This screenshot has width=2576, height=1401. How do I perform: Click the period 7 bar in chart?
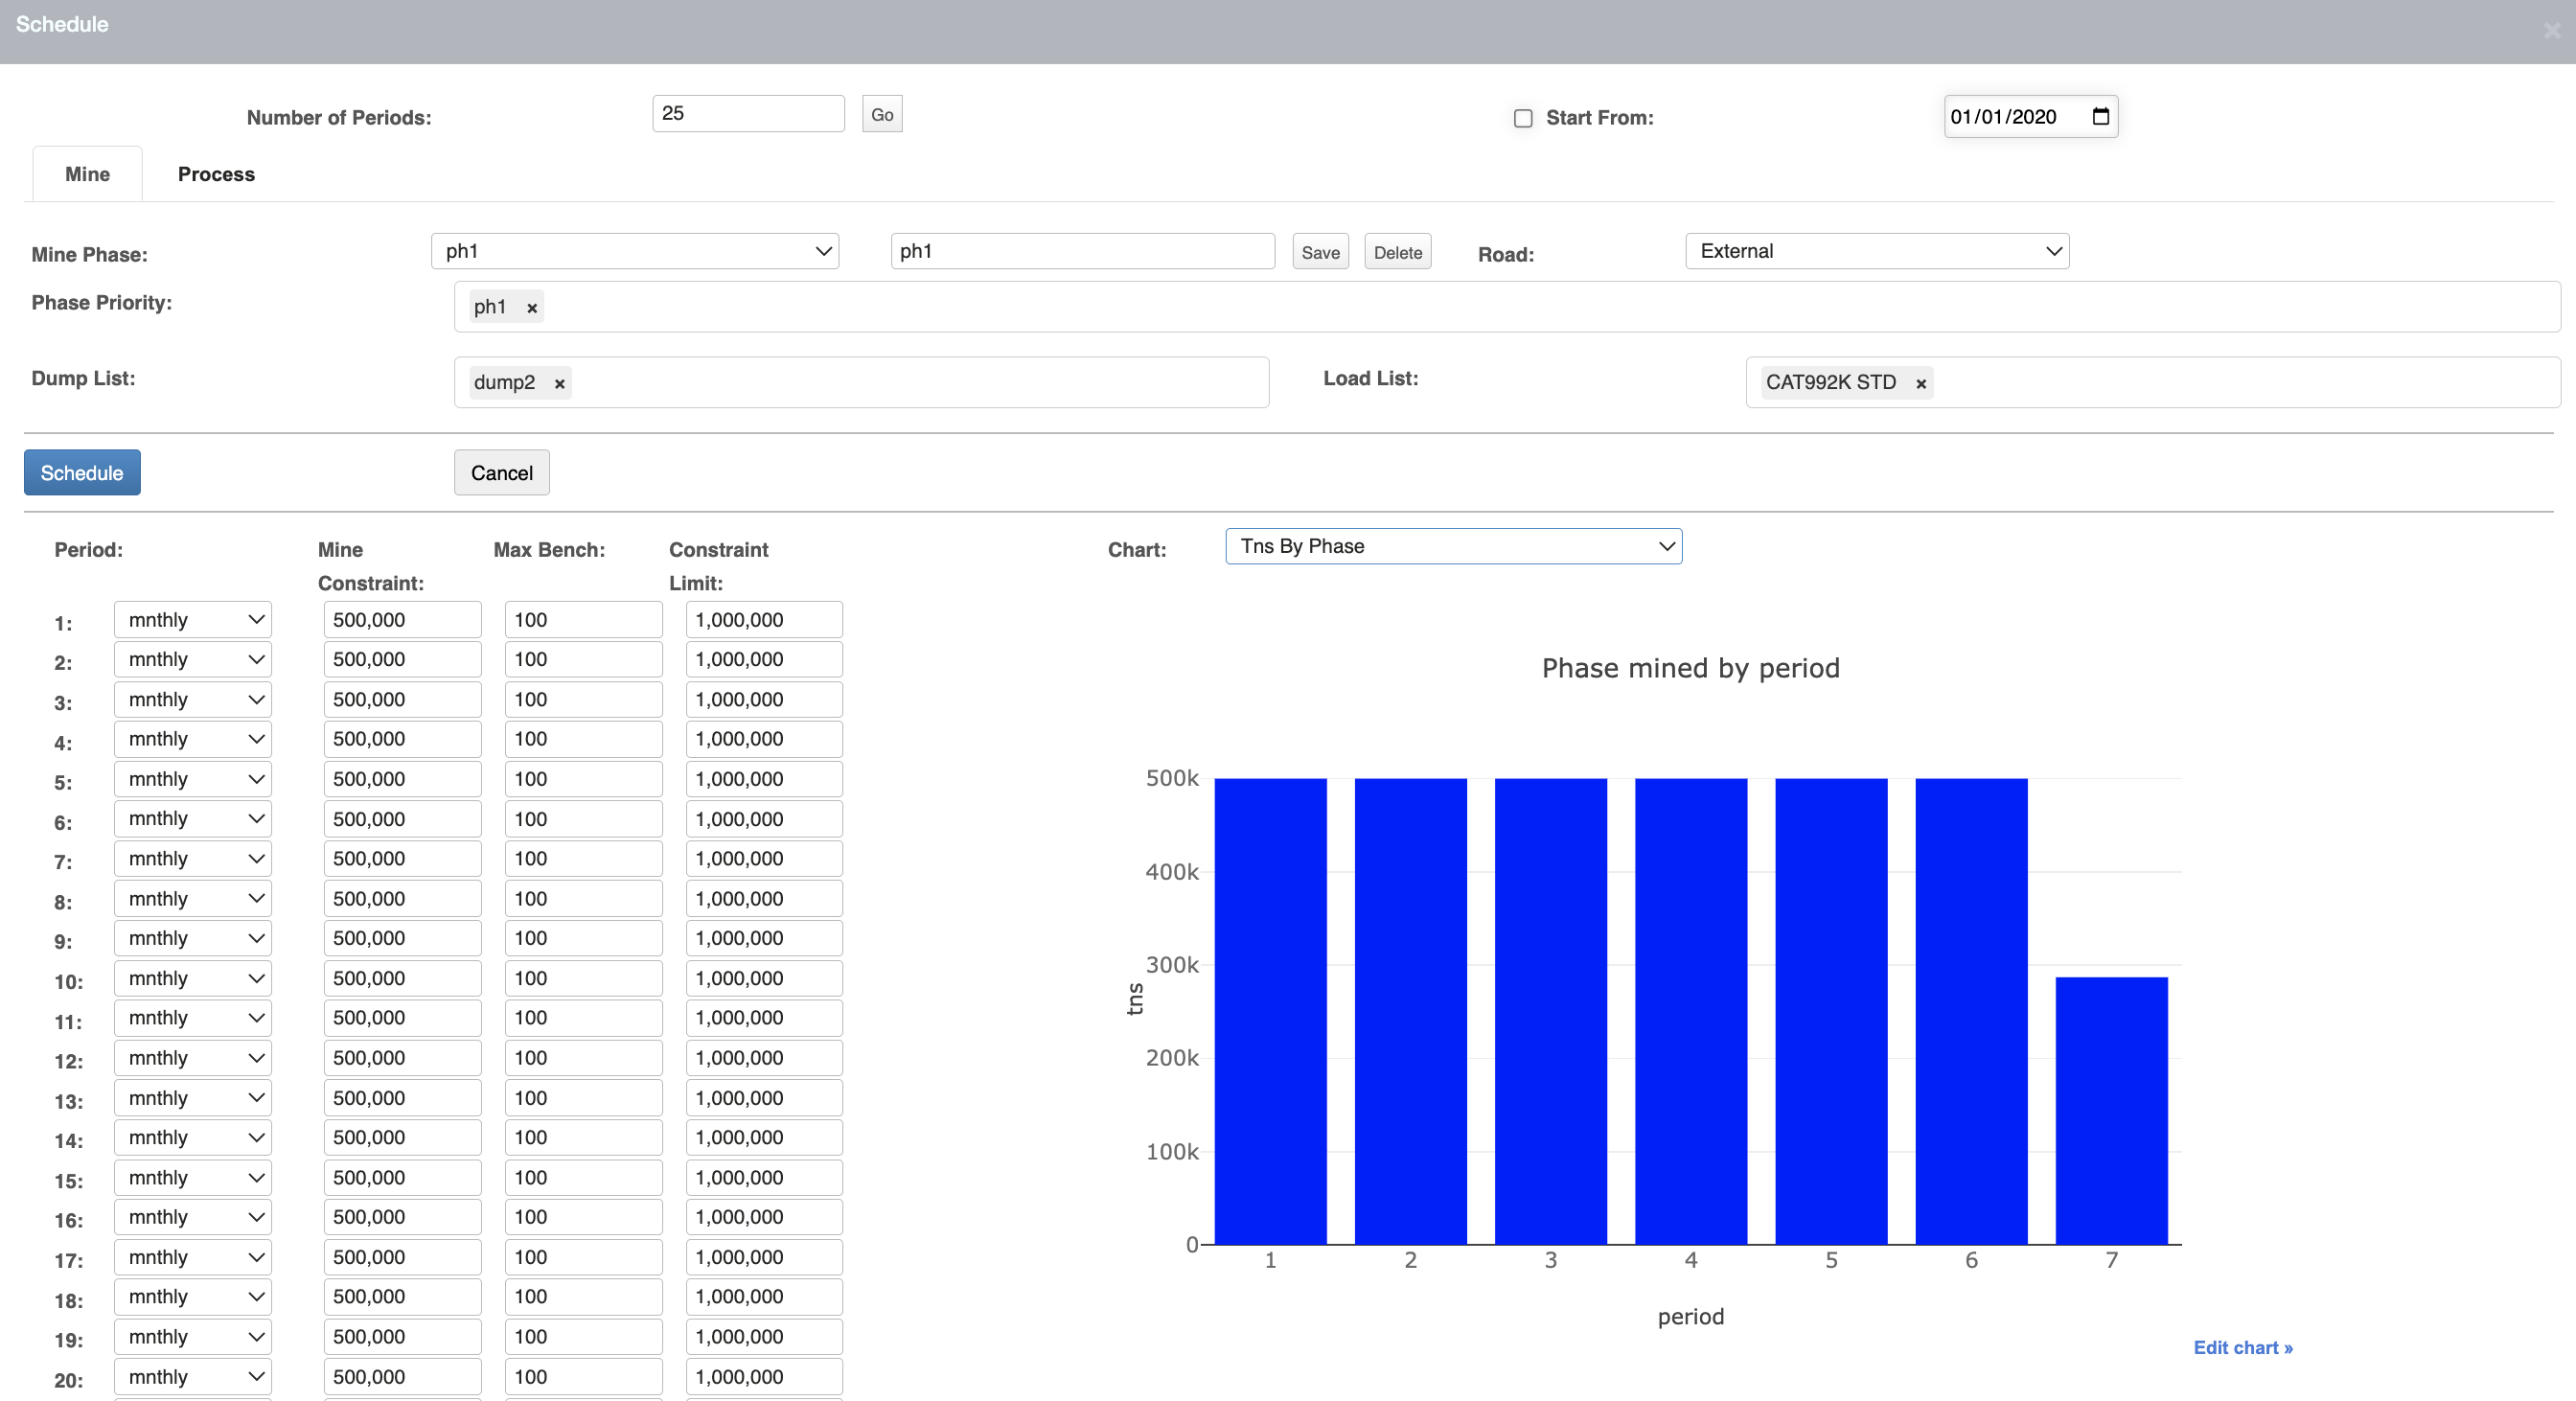tap(2111, 1110)
